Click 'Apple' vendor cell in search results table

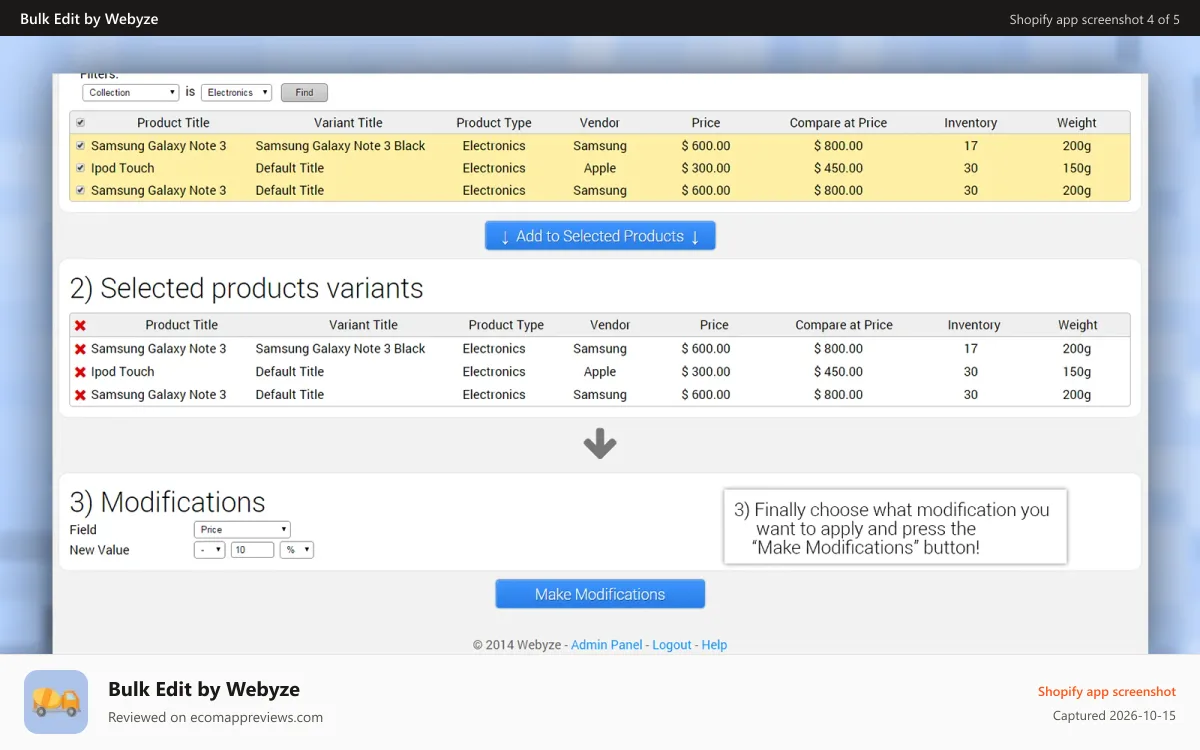click(600, 168)
